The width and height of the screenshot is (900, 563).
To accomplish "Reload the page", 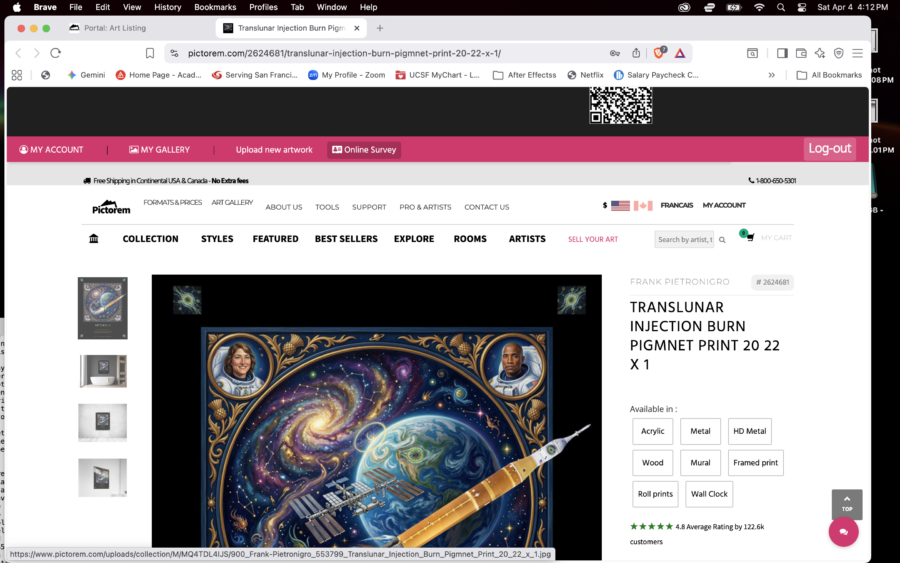I will (56, 53).
